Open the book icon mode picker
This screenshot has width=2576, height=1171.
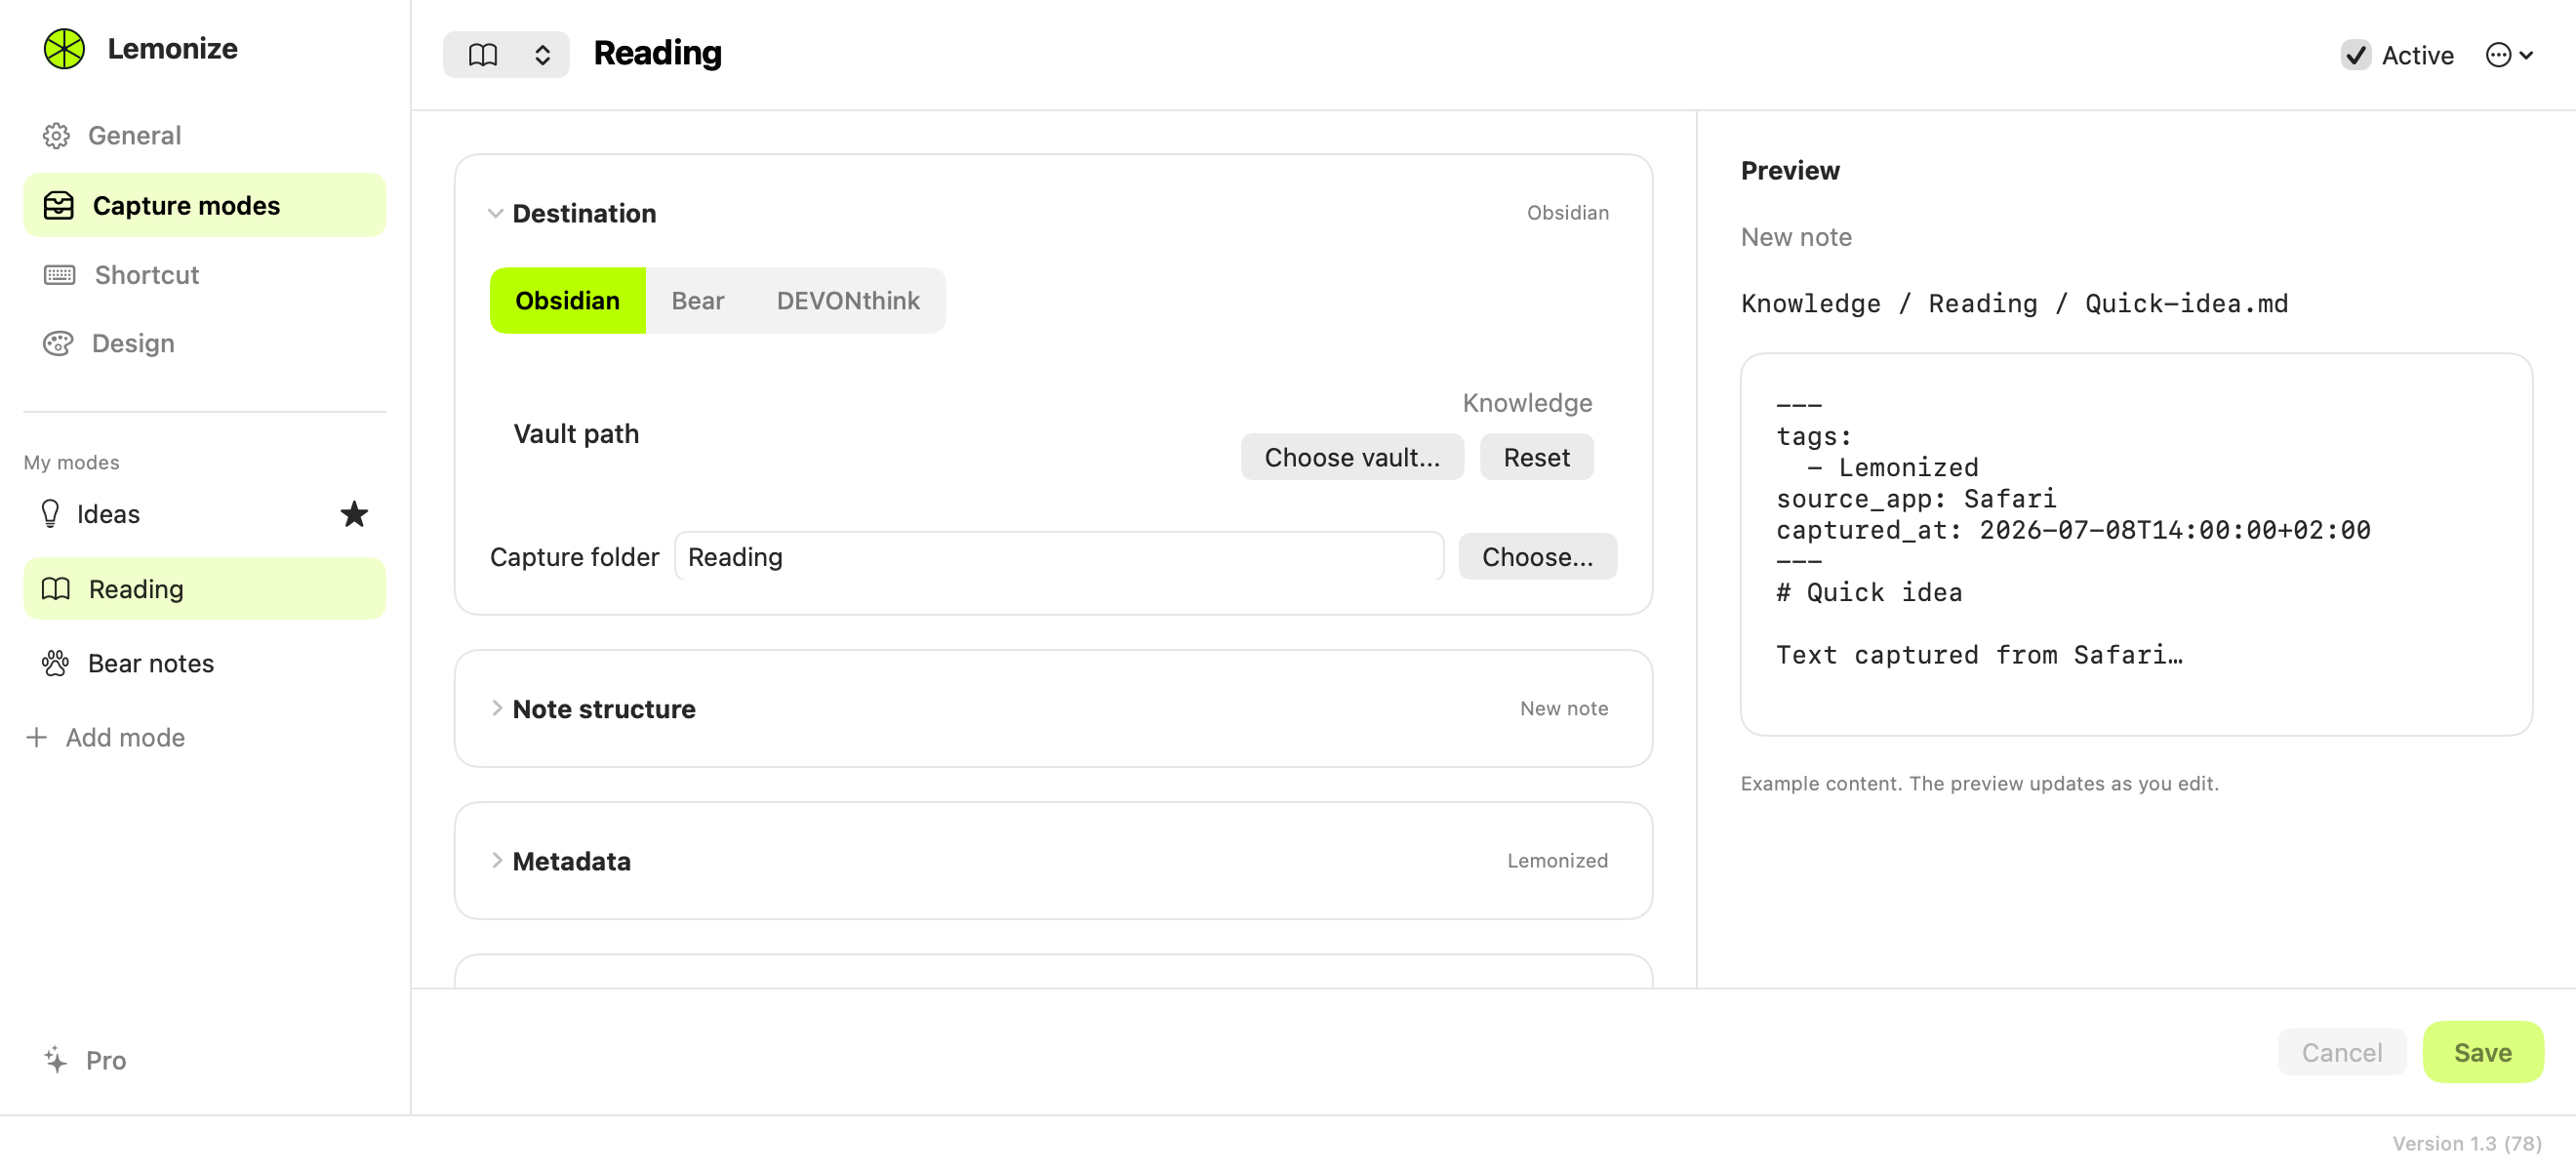[506, 54]
